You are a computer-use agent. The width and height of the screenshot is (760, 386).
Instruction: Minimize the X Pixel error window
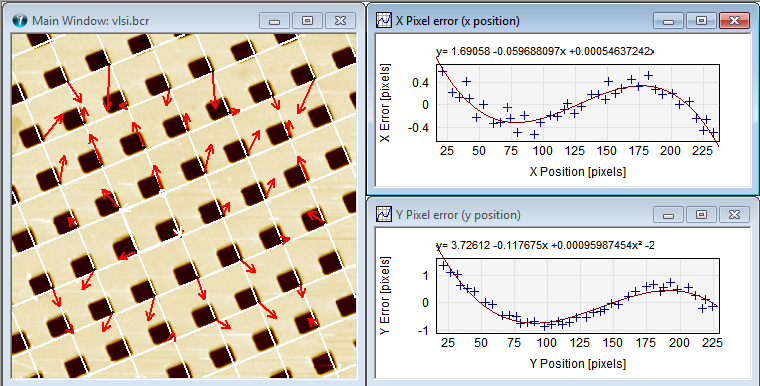[x=668, y=21]
